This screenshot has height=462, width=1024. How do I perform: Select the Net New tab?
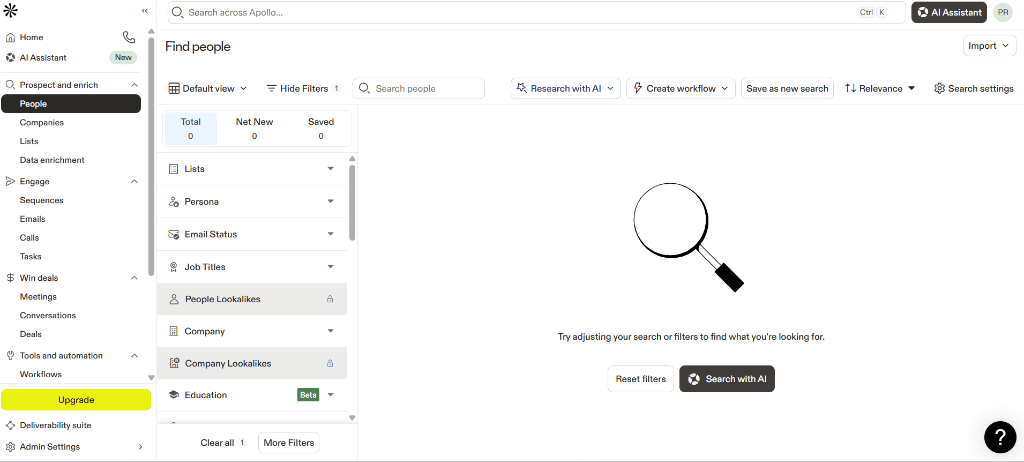254,129
